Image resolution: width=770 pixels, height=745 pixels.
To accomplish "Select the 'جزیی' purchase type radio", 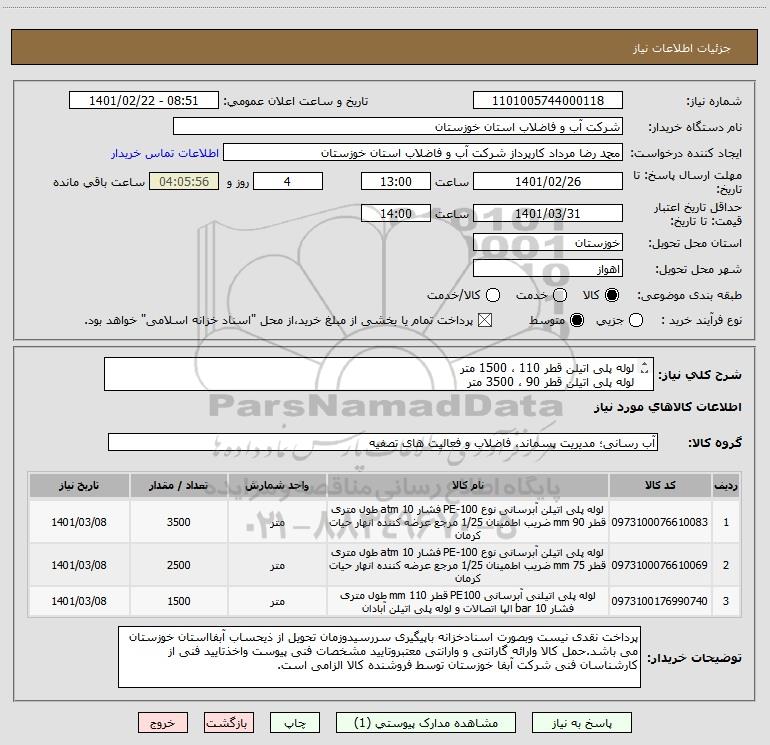I will pyautogui.click(x=635, y=320).
